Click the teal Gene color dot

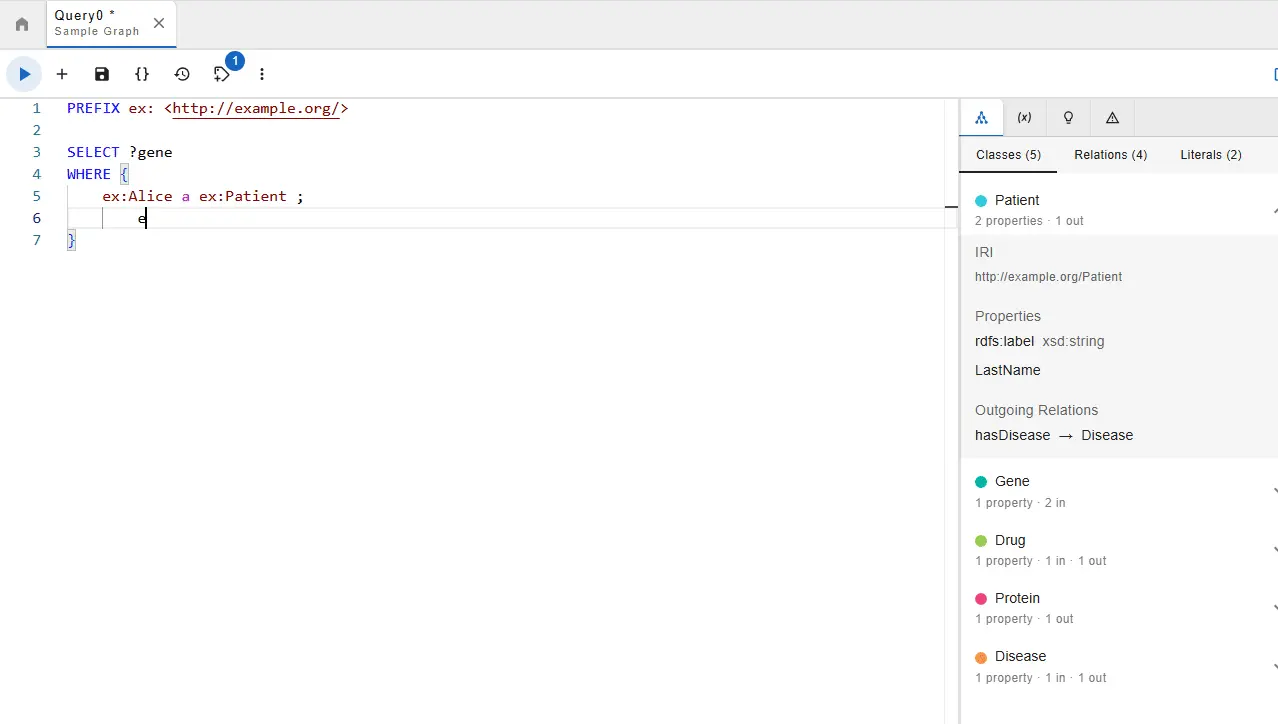(x=981, y=482)
